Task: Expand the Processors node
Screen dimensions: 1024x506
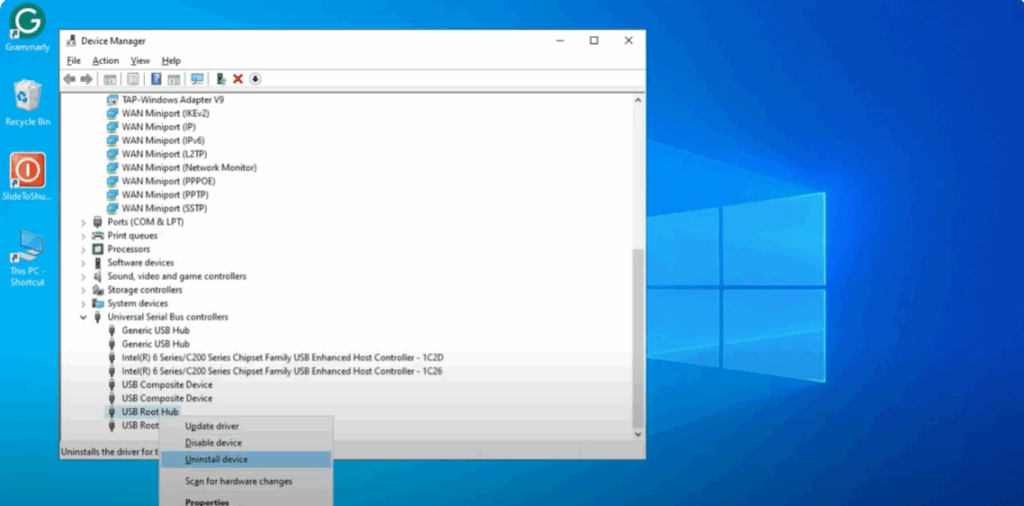Action: [83, 249]
